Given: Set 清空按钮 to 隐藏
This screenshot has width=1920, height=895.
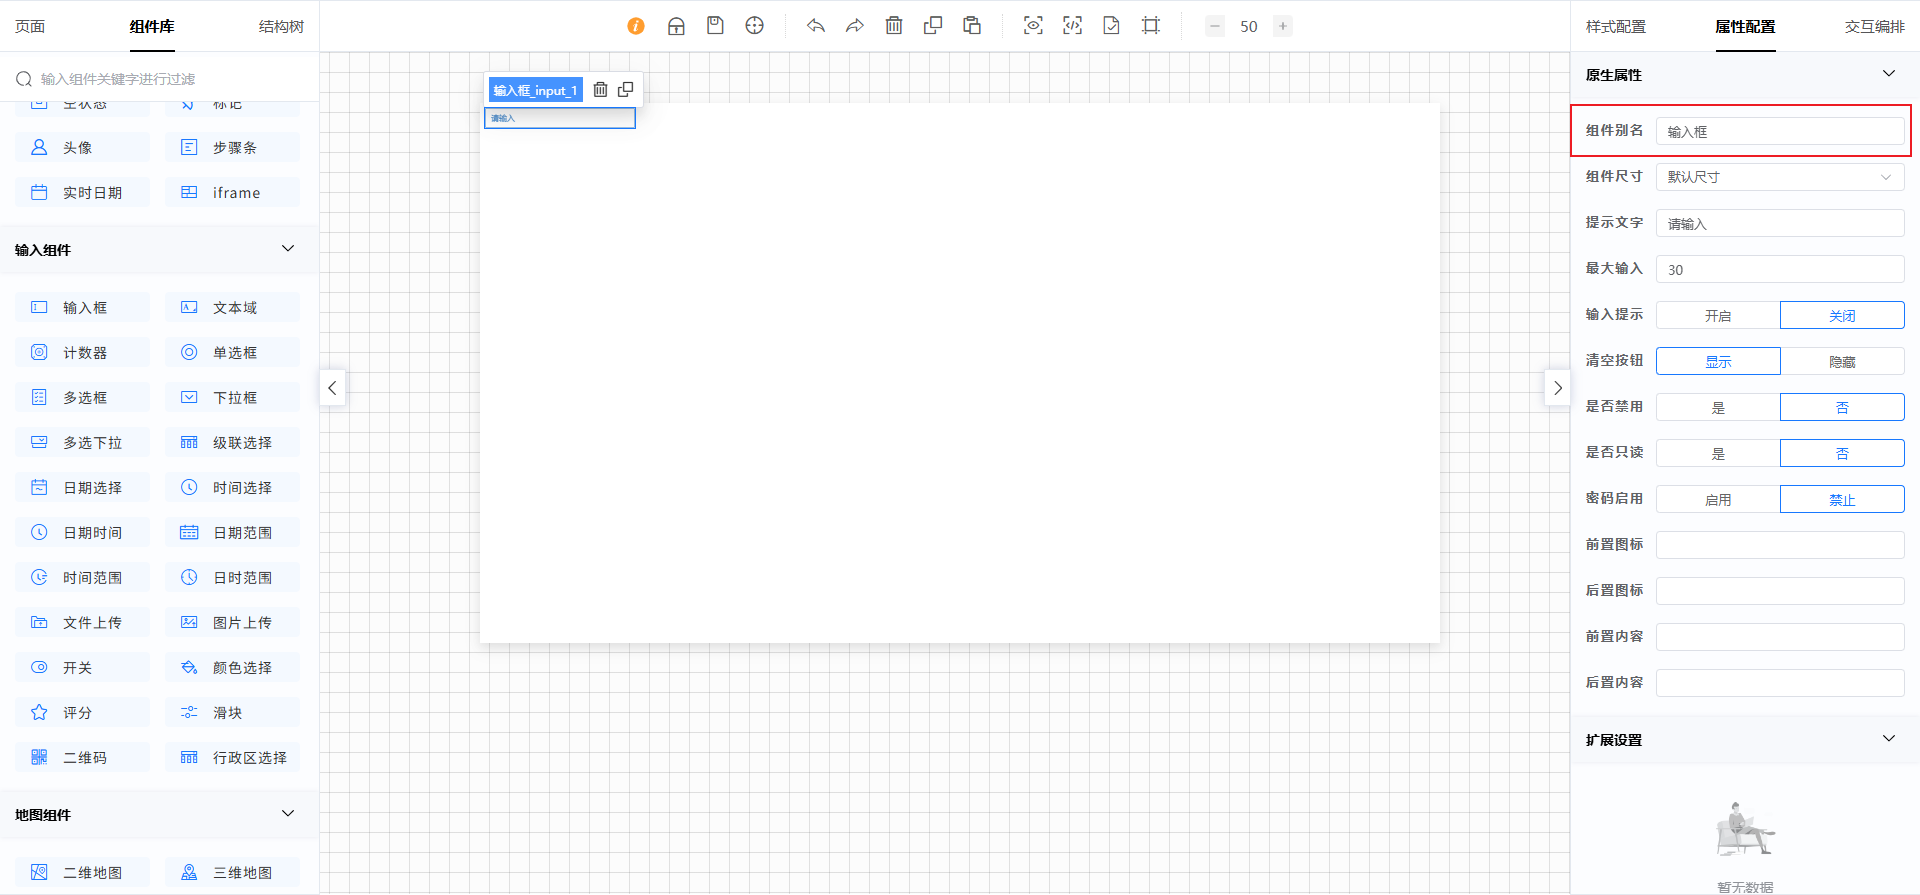Looking at the screenshot, I should [x=1842, y=362].
